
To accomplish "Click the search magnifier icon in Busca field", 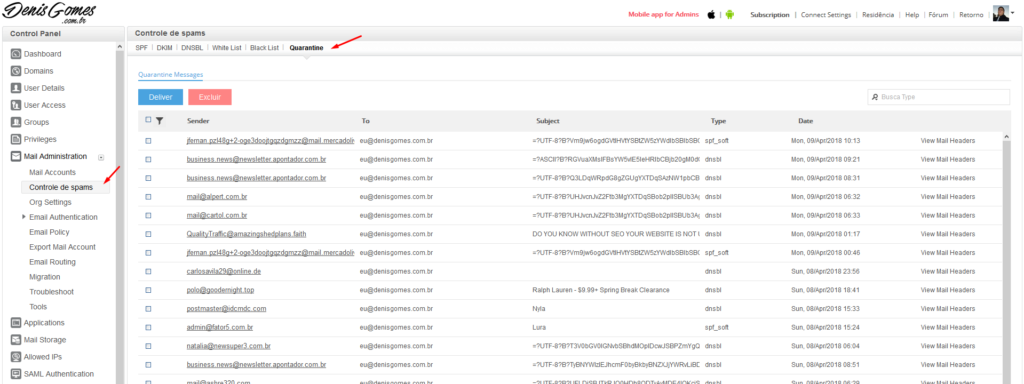I will point(875,97).
